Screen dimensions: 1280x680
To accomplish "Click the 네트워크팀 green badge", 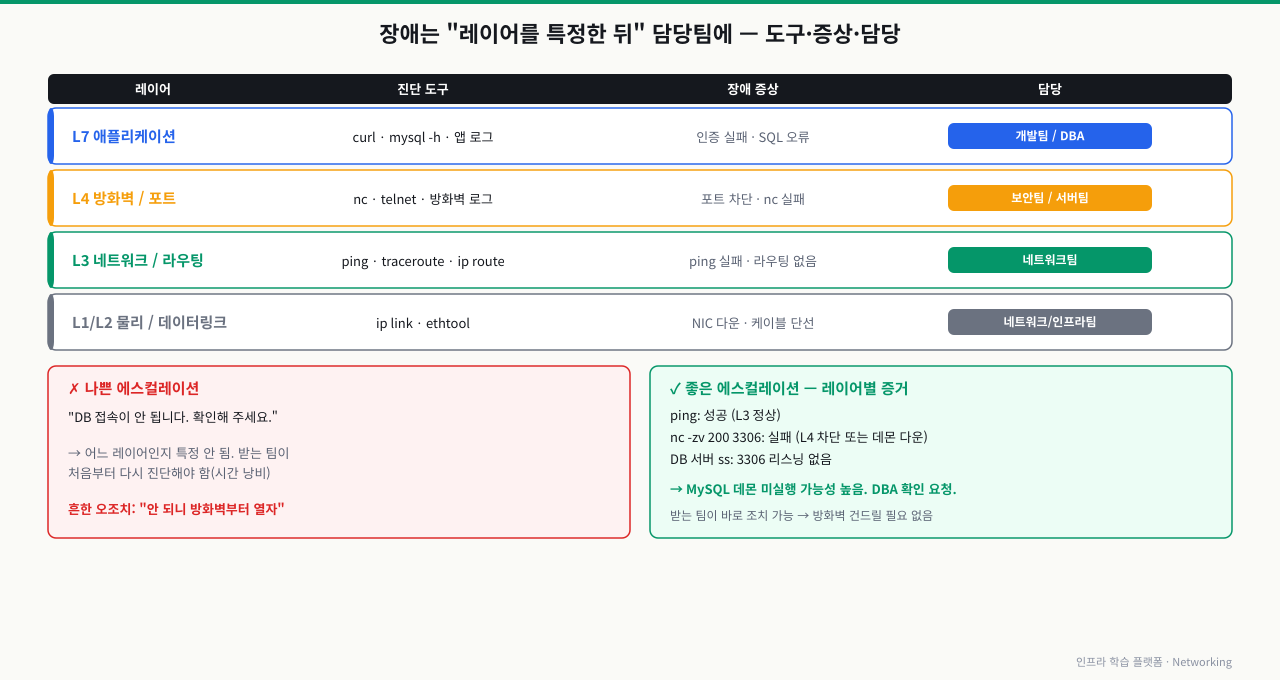I will [x=1049, y=260].
